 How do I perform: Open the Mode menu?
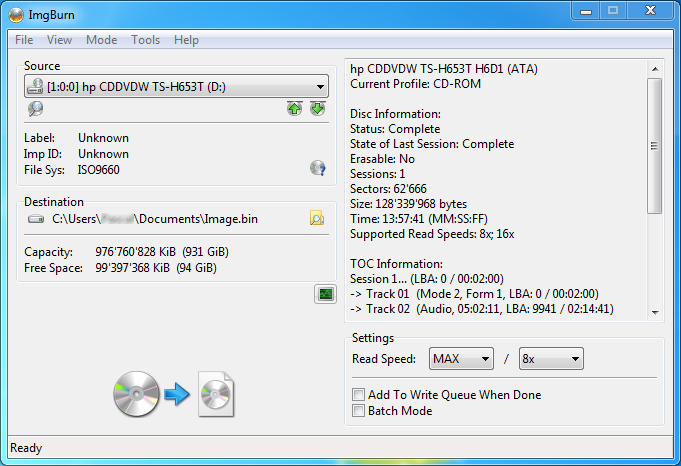pos(101,40)
